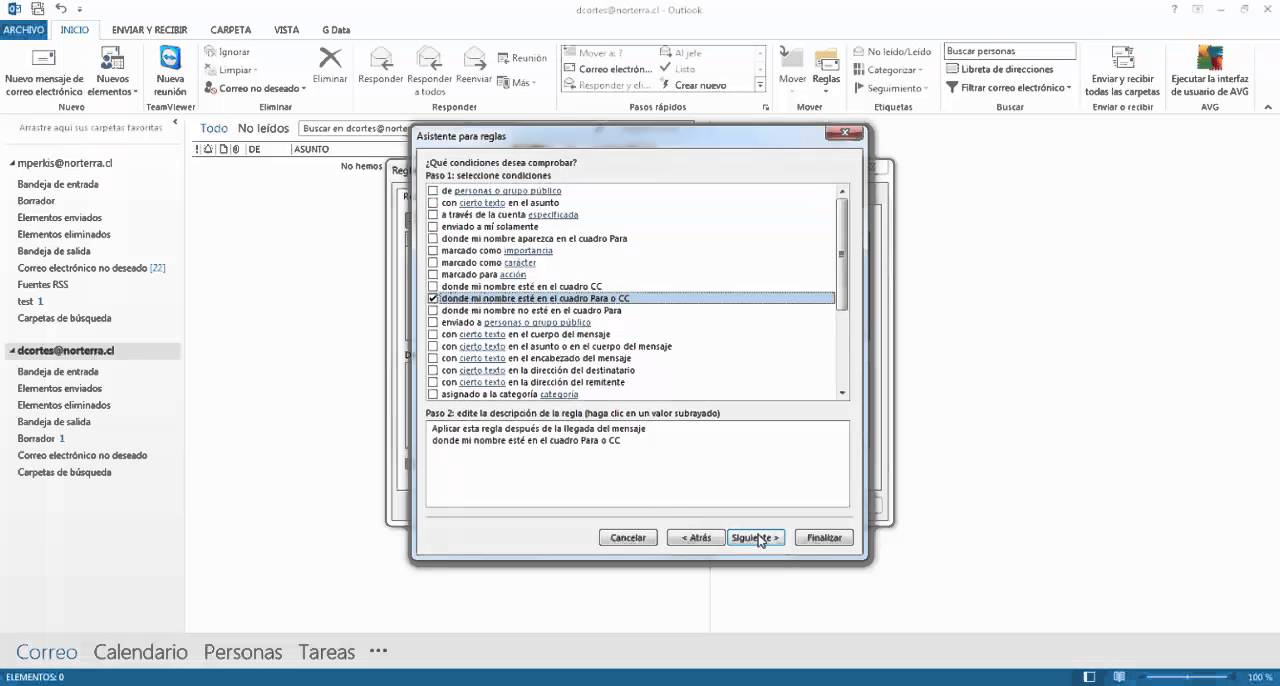1280x686 pixels.
Task: Click the more navigation options ellipsis
Action: (x=378, y=651)
